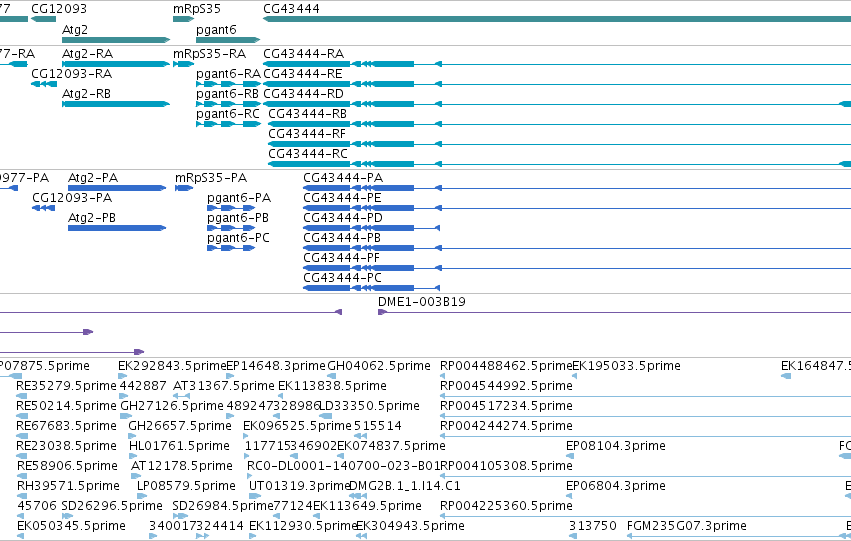Select the RP004225360.5prime label
Image resolution: width=851 pixels, height=541 pixels.
(506, 507)
